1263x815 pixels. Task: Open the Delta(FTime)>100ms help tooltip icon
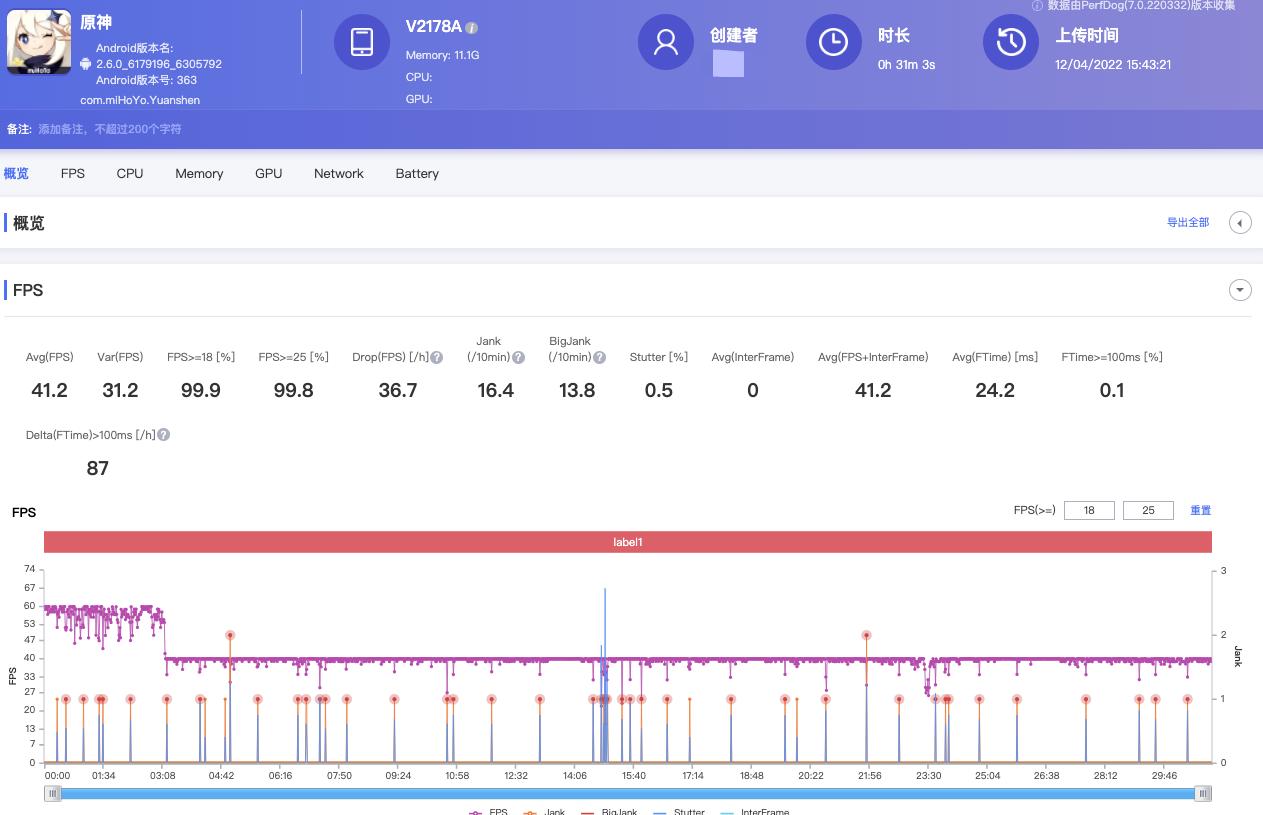tap(165, 434)
